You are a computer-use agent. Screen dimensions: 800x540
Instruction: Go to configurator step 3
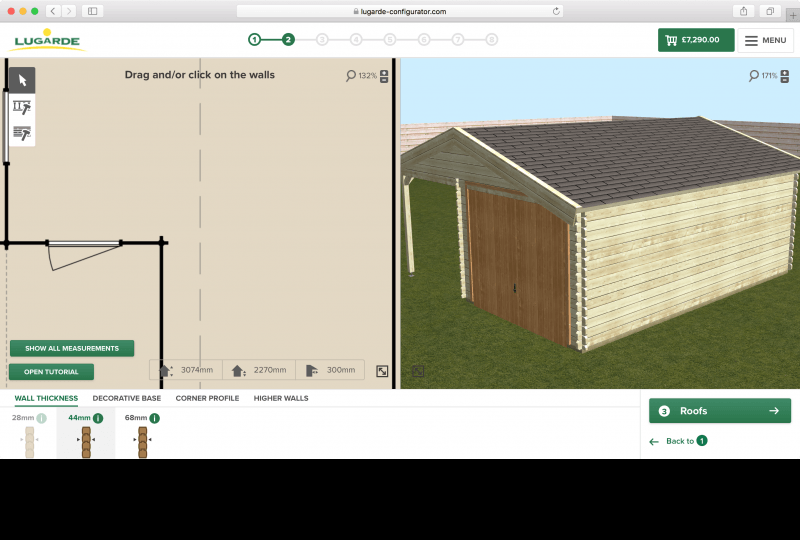point(322,39)
